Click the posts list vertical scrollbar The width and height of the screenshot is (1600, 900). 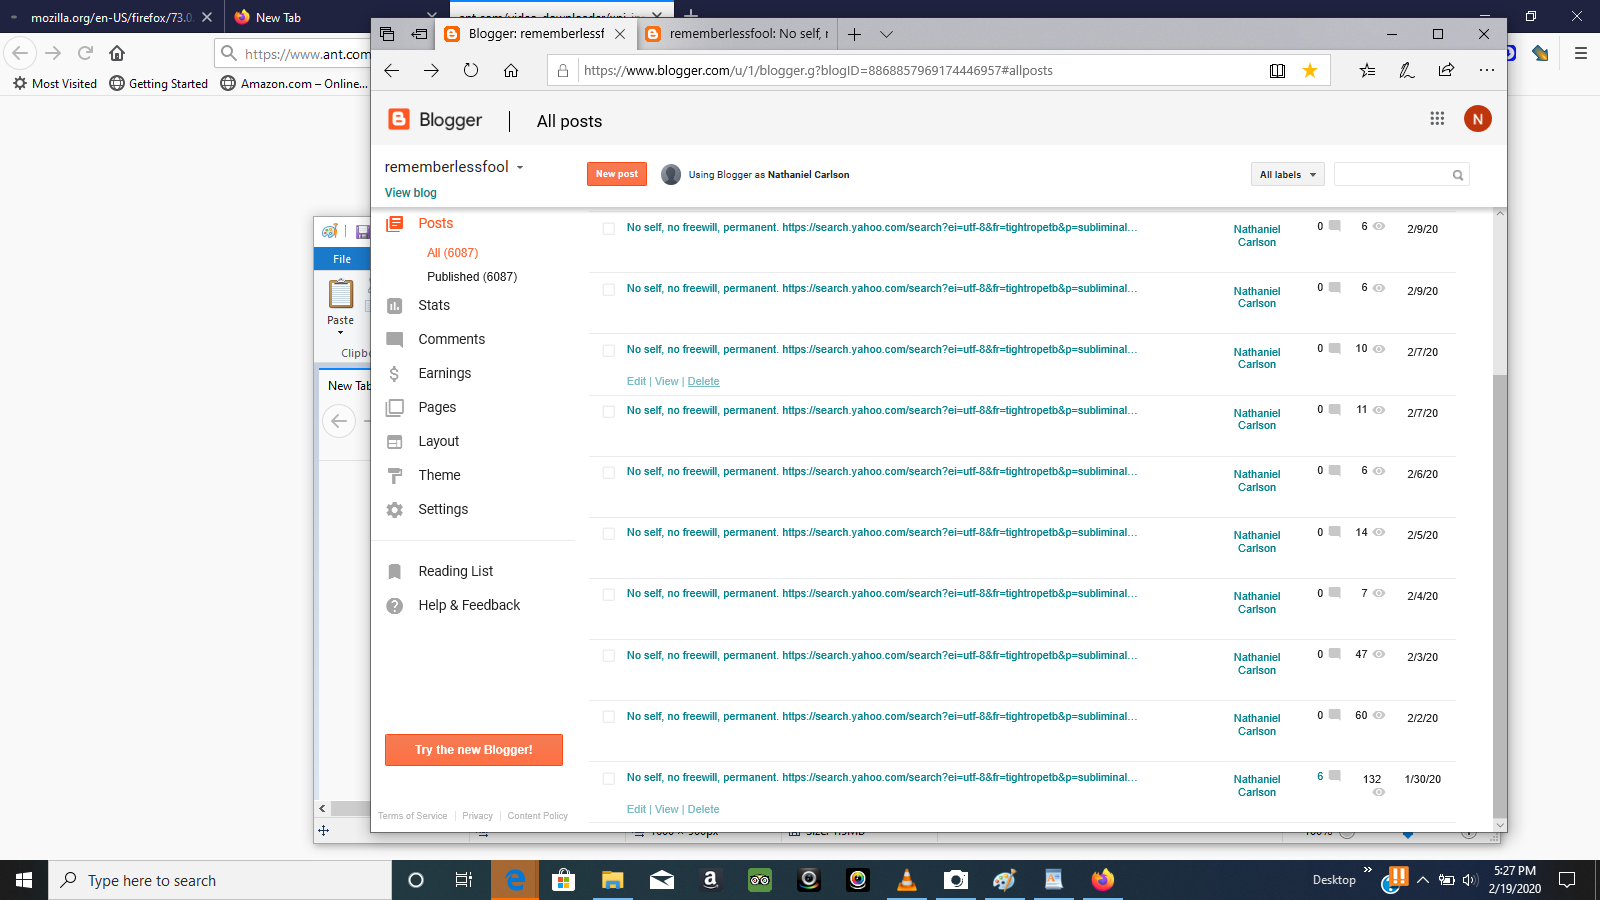tap(1499, 595)
